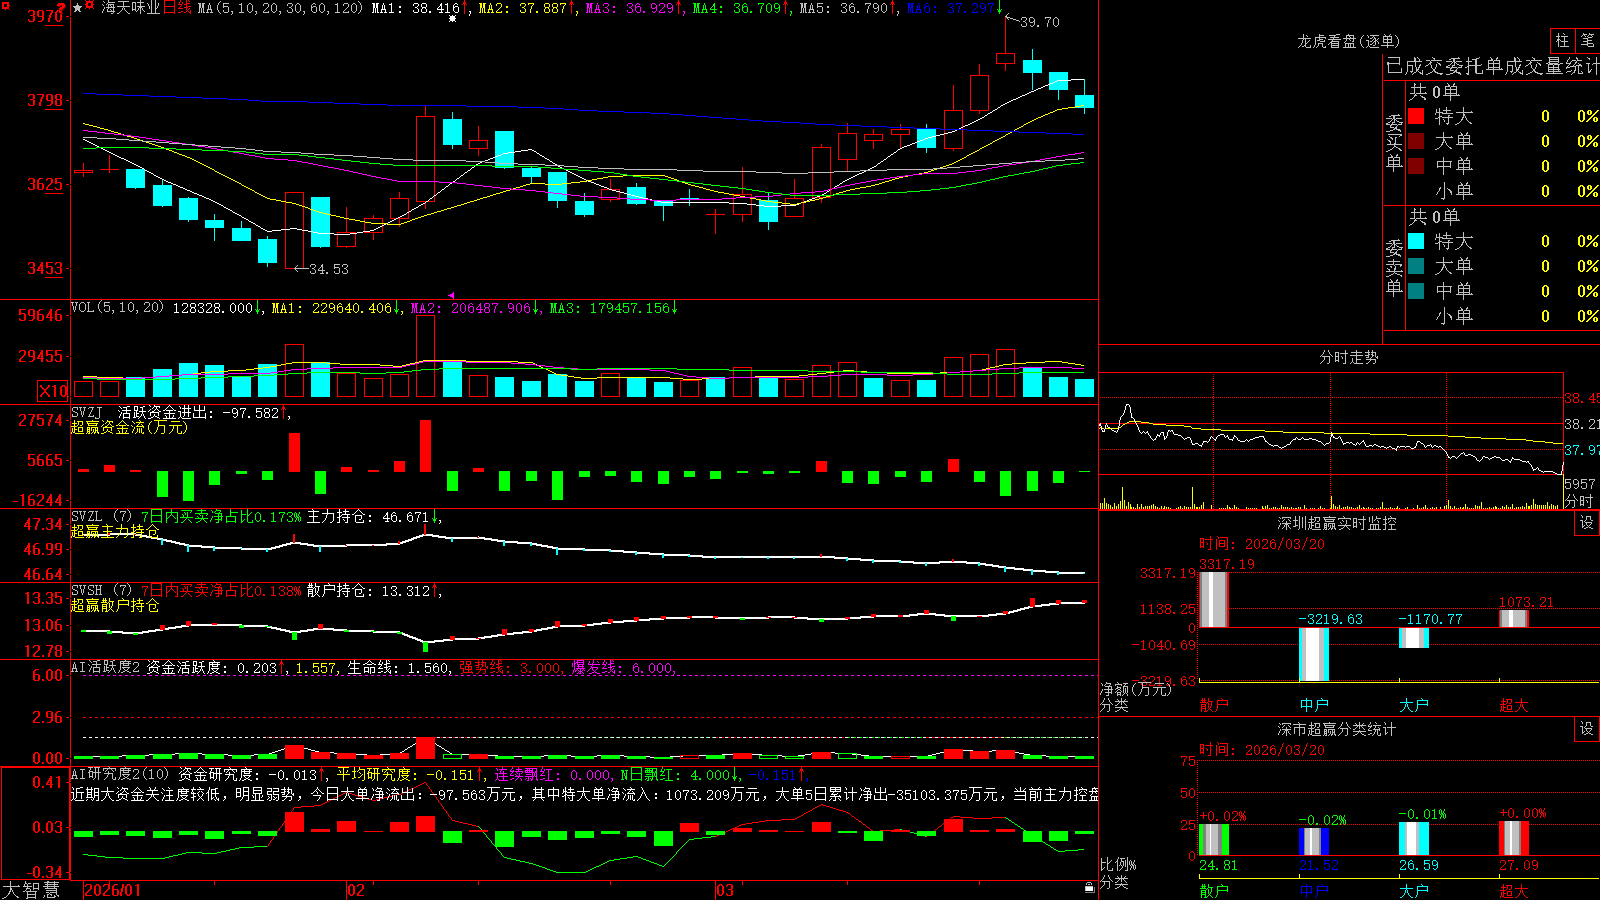This screenshot has width=1600, height=900.
Task: Click the MA2: 37.887 yellow value
Action: tap(524, 8)
